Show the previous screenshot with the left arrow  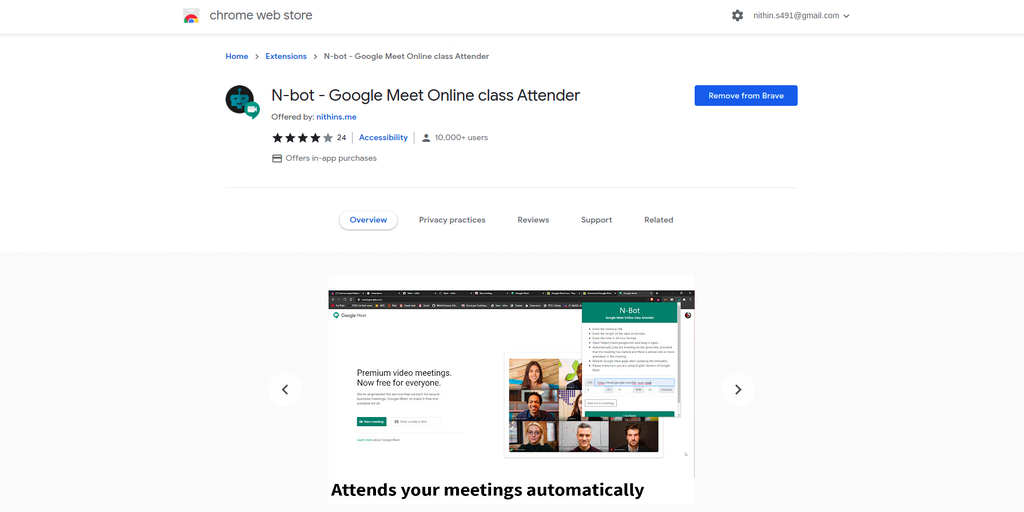[x=285, y=390]
